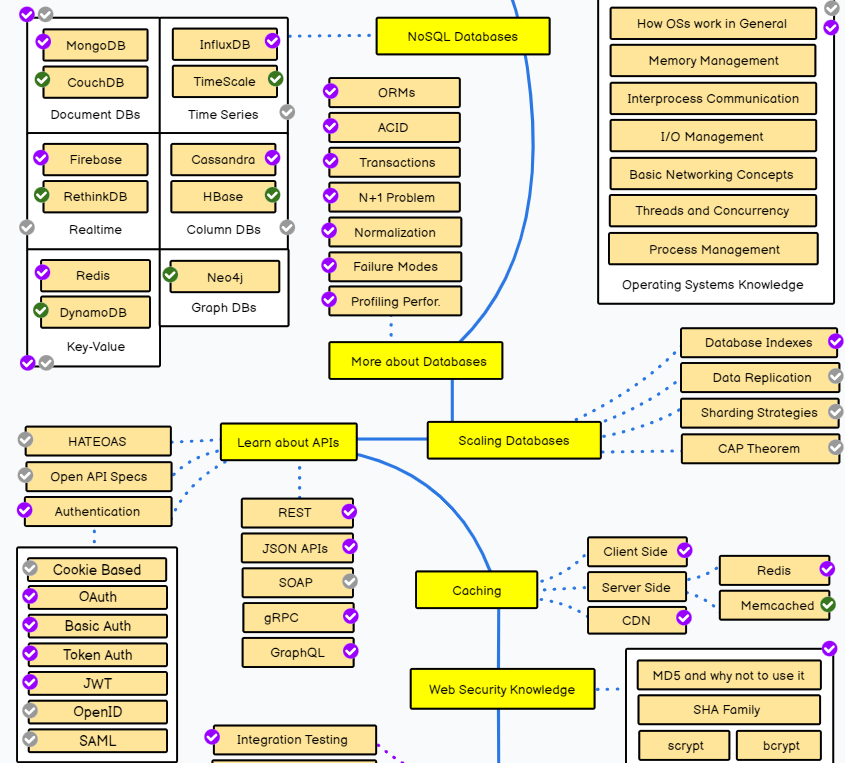This screenshot has width=845, height=763.
Task: Open the Sharding Strategies item
Action: click(x=758, y=413)
